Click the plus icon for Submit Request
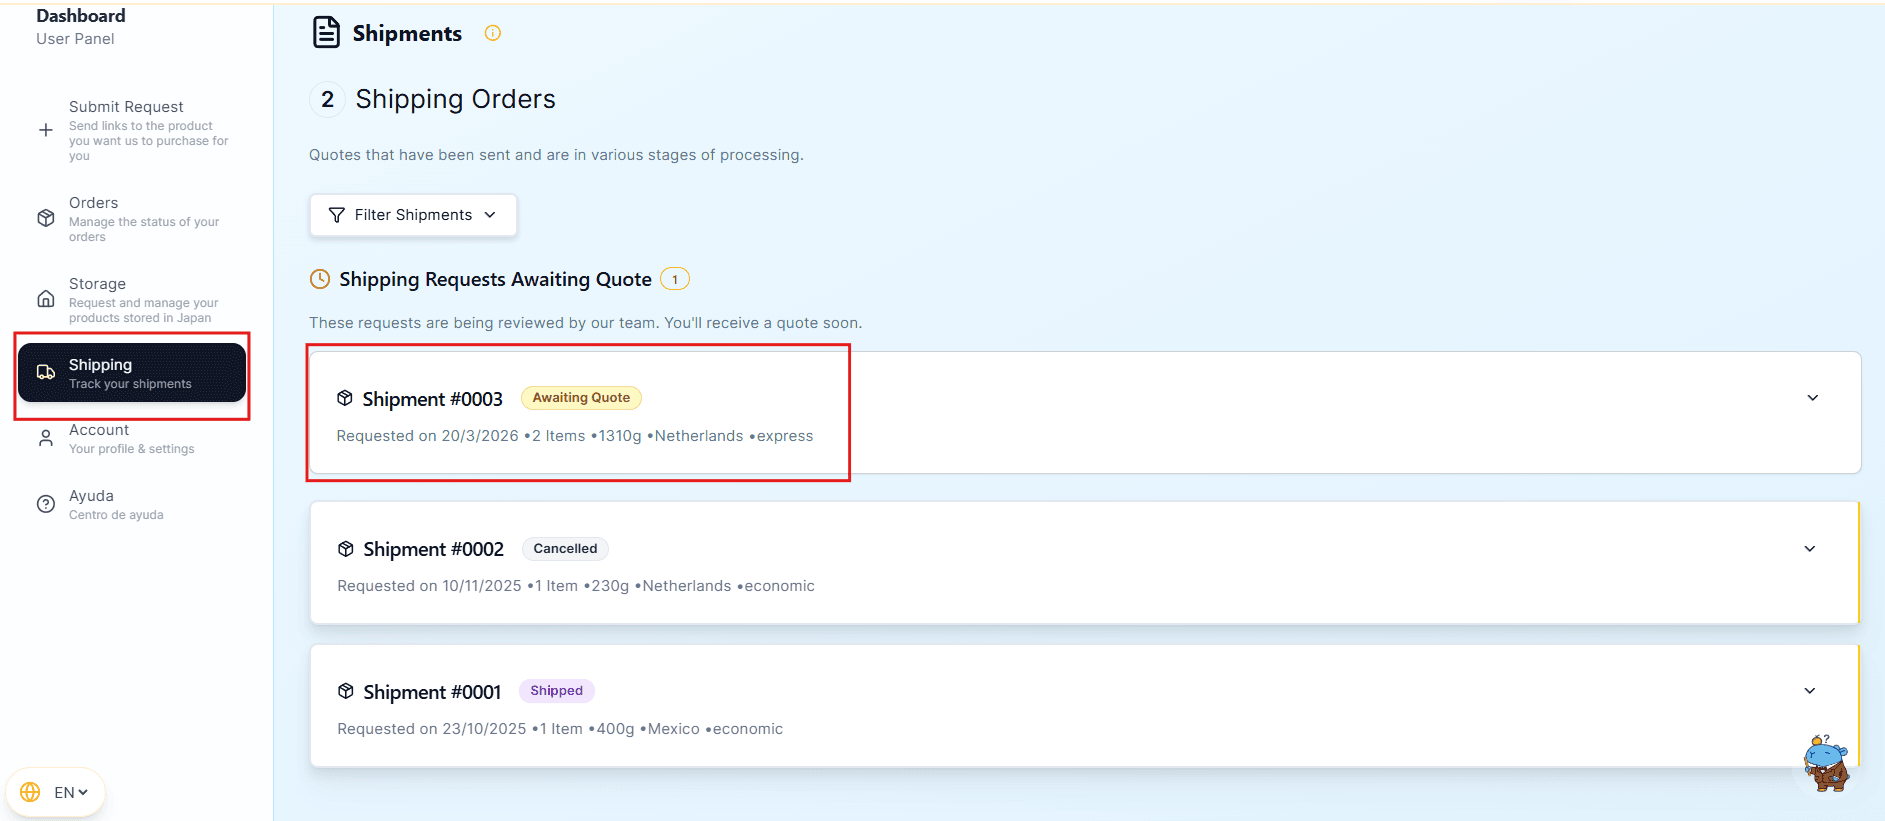 coord(46,130)
